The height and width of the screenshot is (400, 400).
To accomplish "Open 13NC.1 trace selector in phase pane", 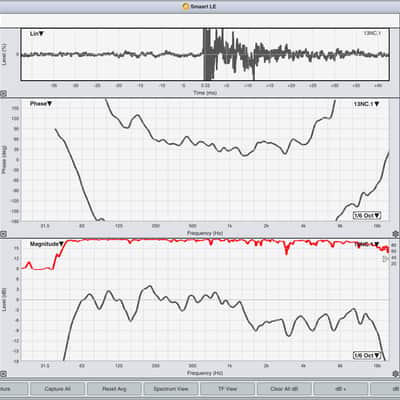I will (x=366, y=104).
